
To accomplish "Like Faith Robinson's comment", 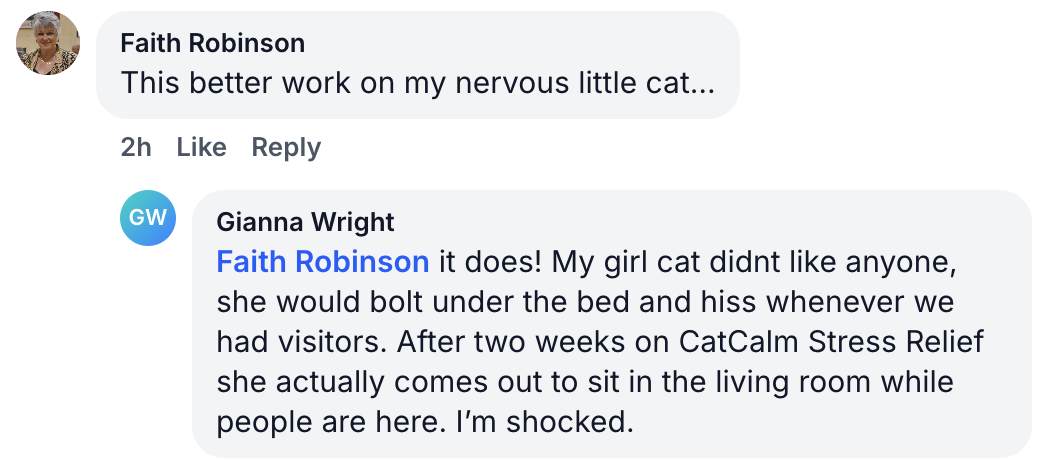I will pyautogui.click(x=201, y=148).
